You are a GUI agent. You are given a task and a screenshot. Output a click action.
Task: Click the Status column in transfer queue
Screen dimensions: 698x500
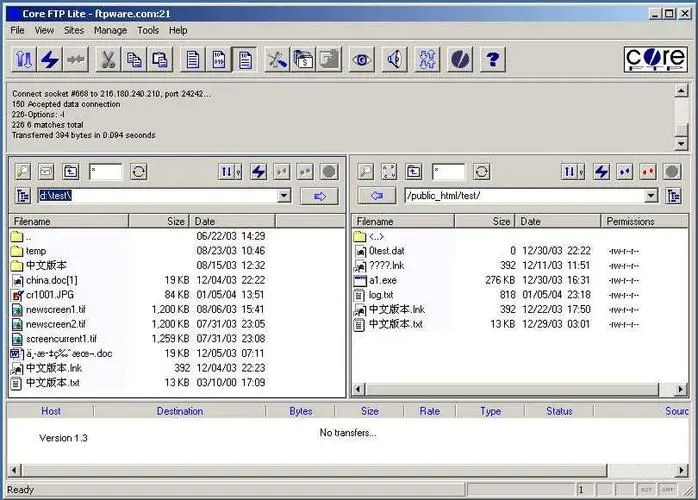click(559, 411)
